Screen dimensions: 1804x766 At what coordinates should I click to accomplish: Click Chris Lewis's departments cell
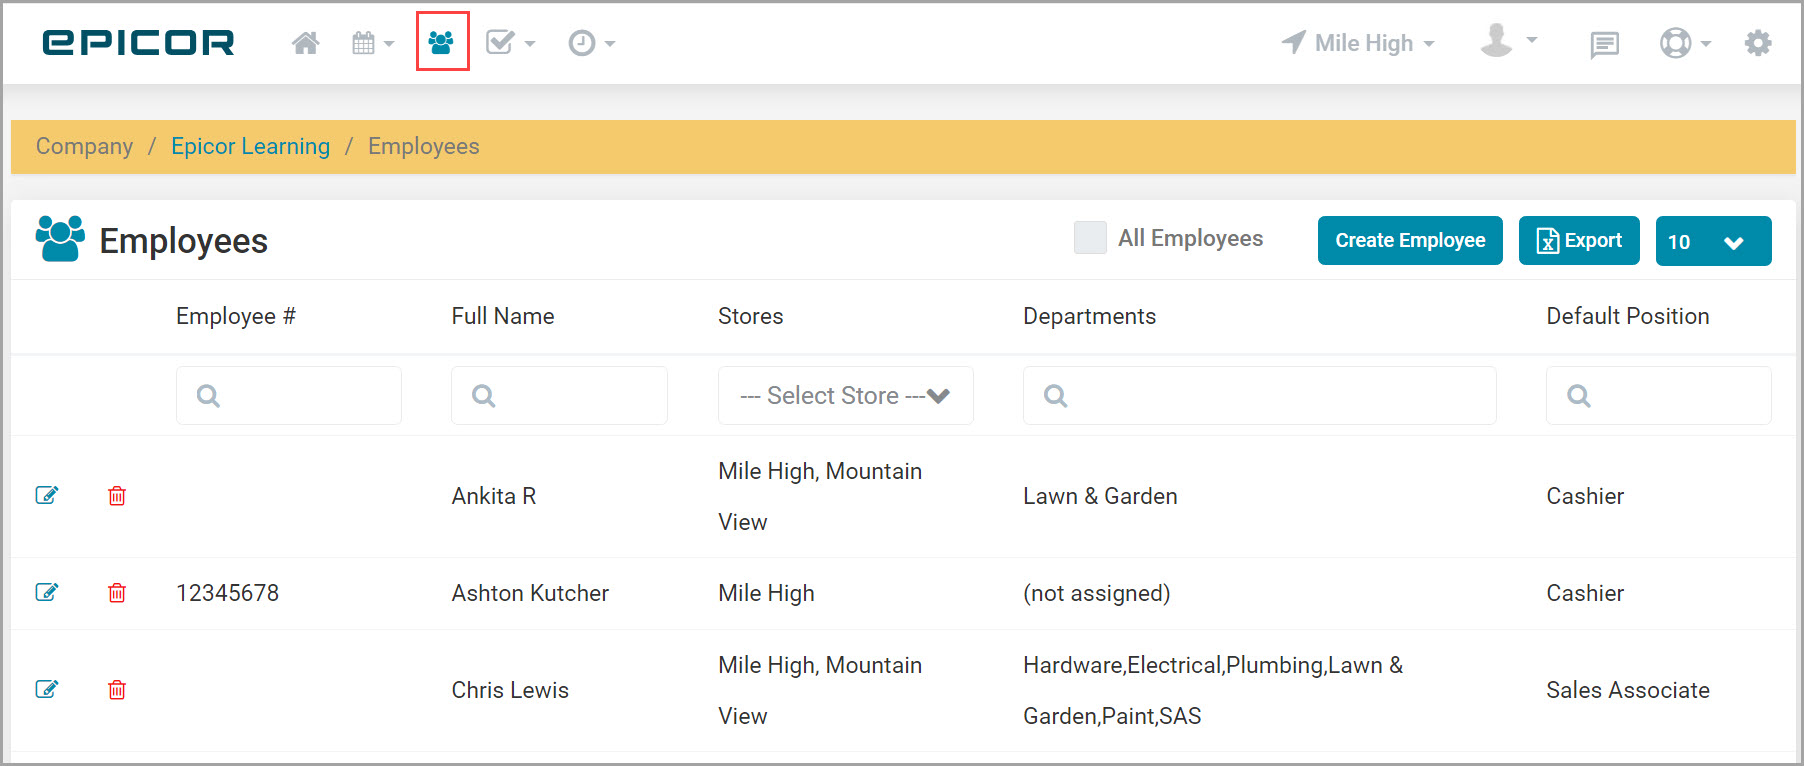[x=1213, y=690]
